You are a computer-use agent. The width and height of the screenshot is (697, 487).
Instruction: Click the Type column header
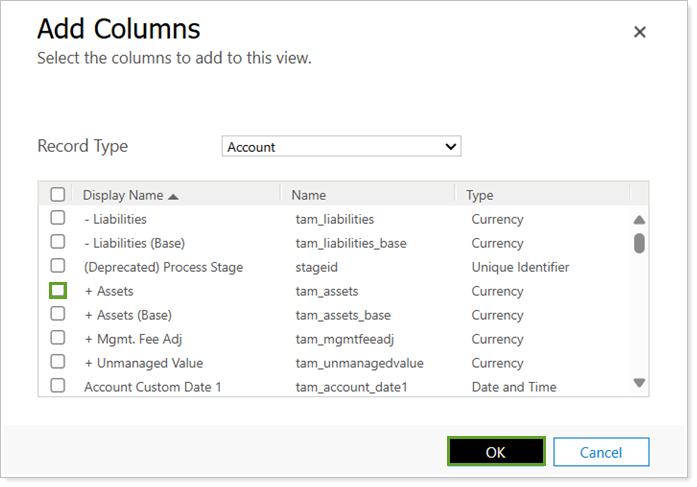click(x=480, y=195)
